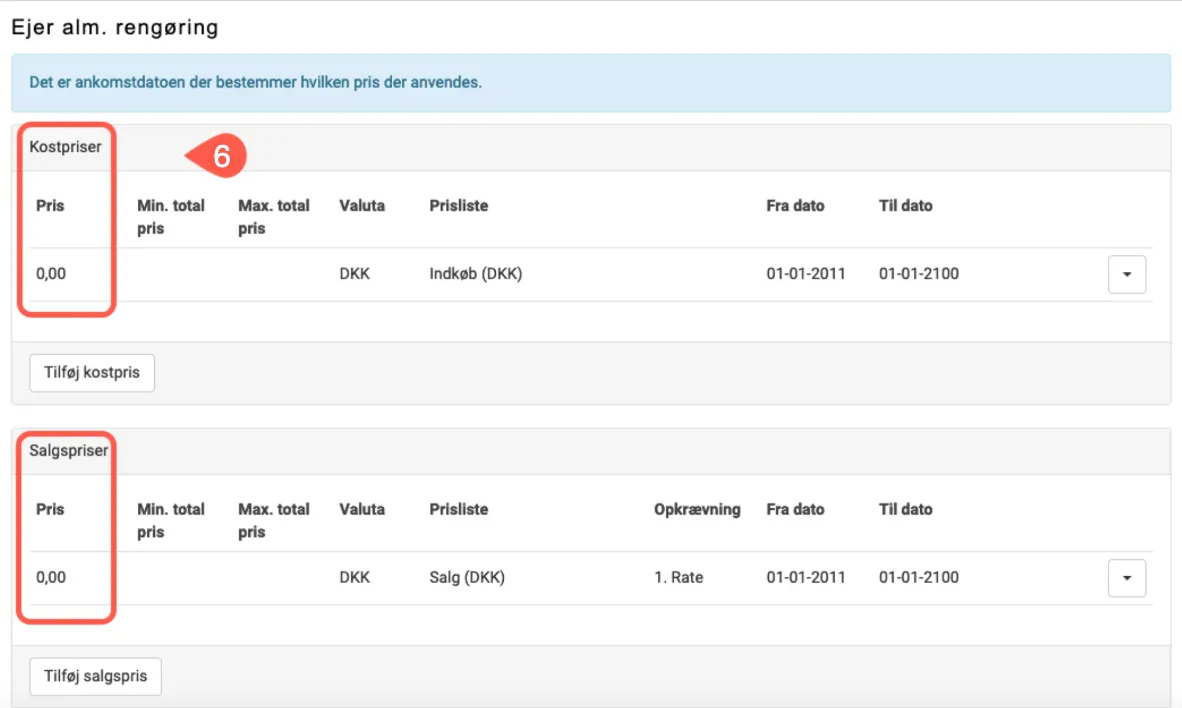The image size is (1182, 708).
Task: Click the Salgspriser section heading
Action: [x=69, y=451]
